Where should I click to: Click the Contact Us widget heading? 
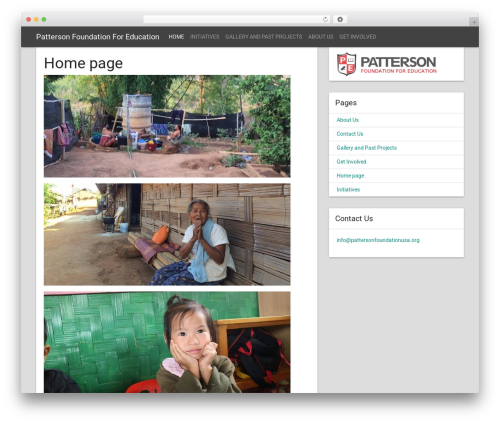[x=354, y=218]
